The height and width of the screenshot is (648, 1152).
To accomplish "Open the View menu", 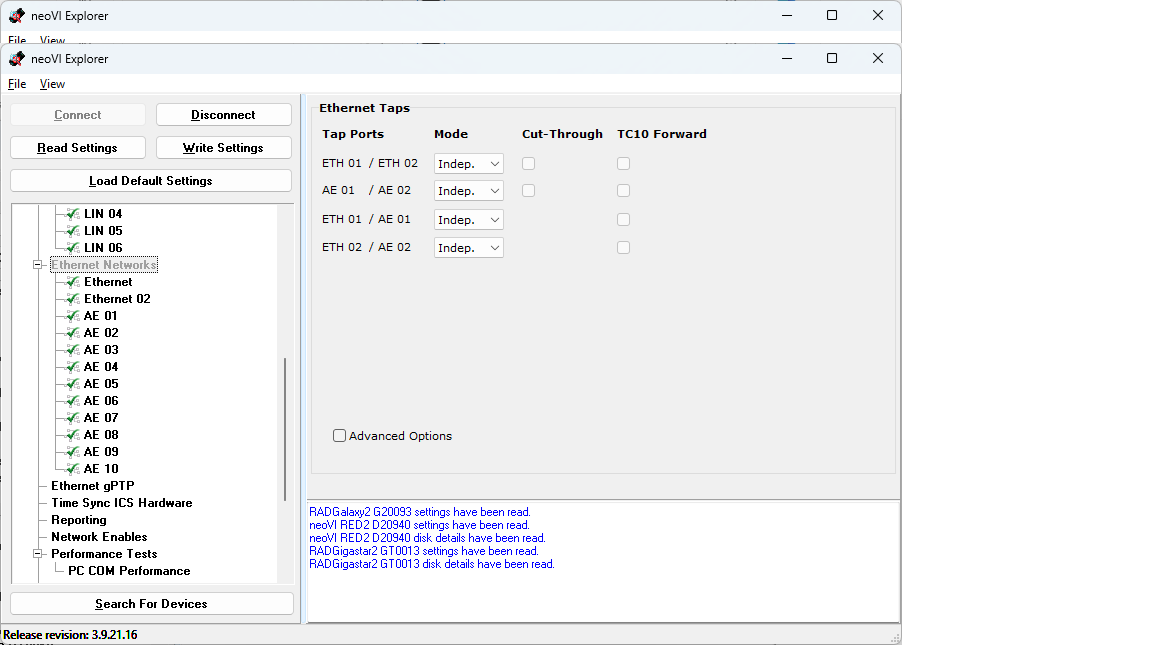I will [x=52, y=84].
